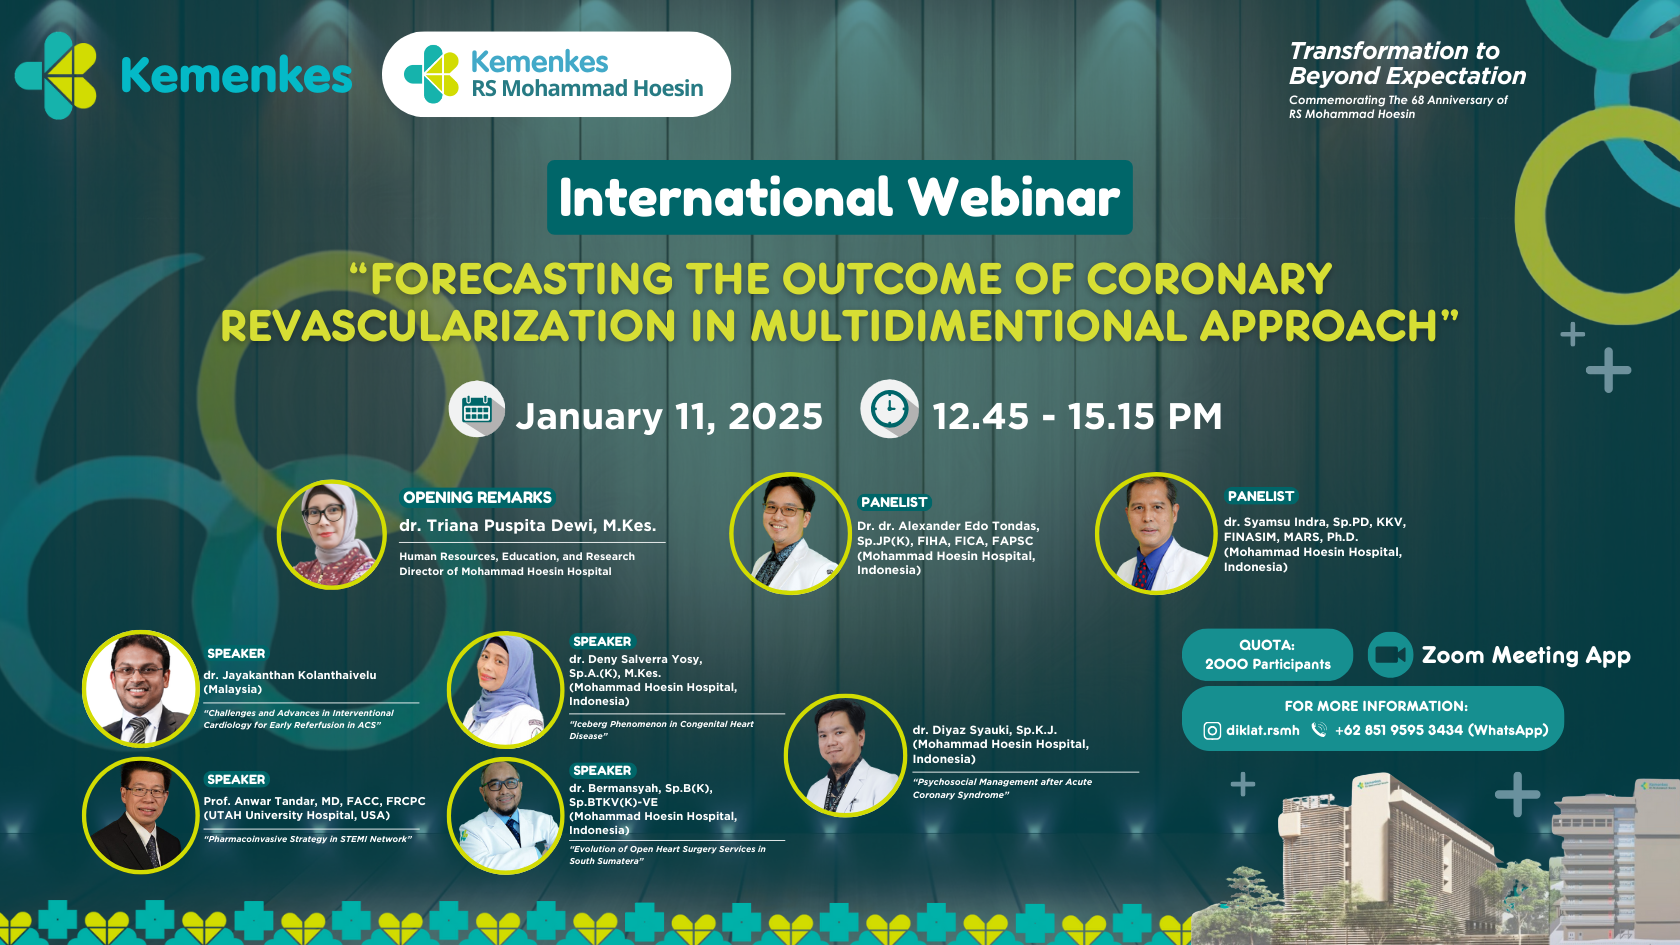Click the QUOTA: 2000 Participants badge
The height and width of the screenshot is (945, 1680).
(x=1267, y=655)
